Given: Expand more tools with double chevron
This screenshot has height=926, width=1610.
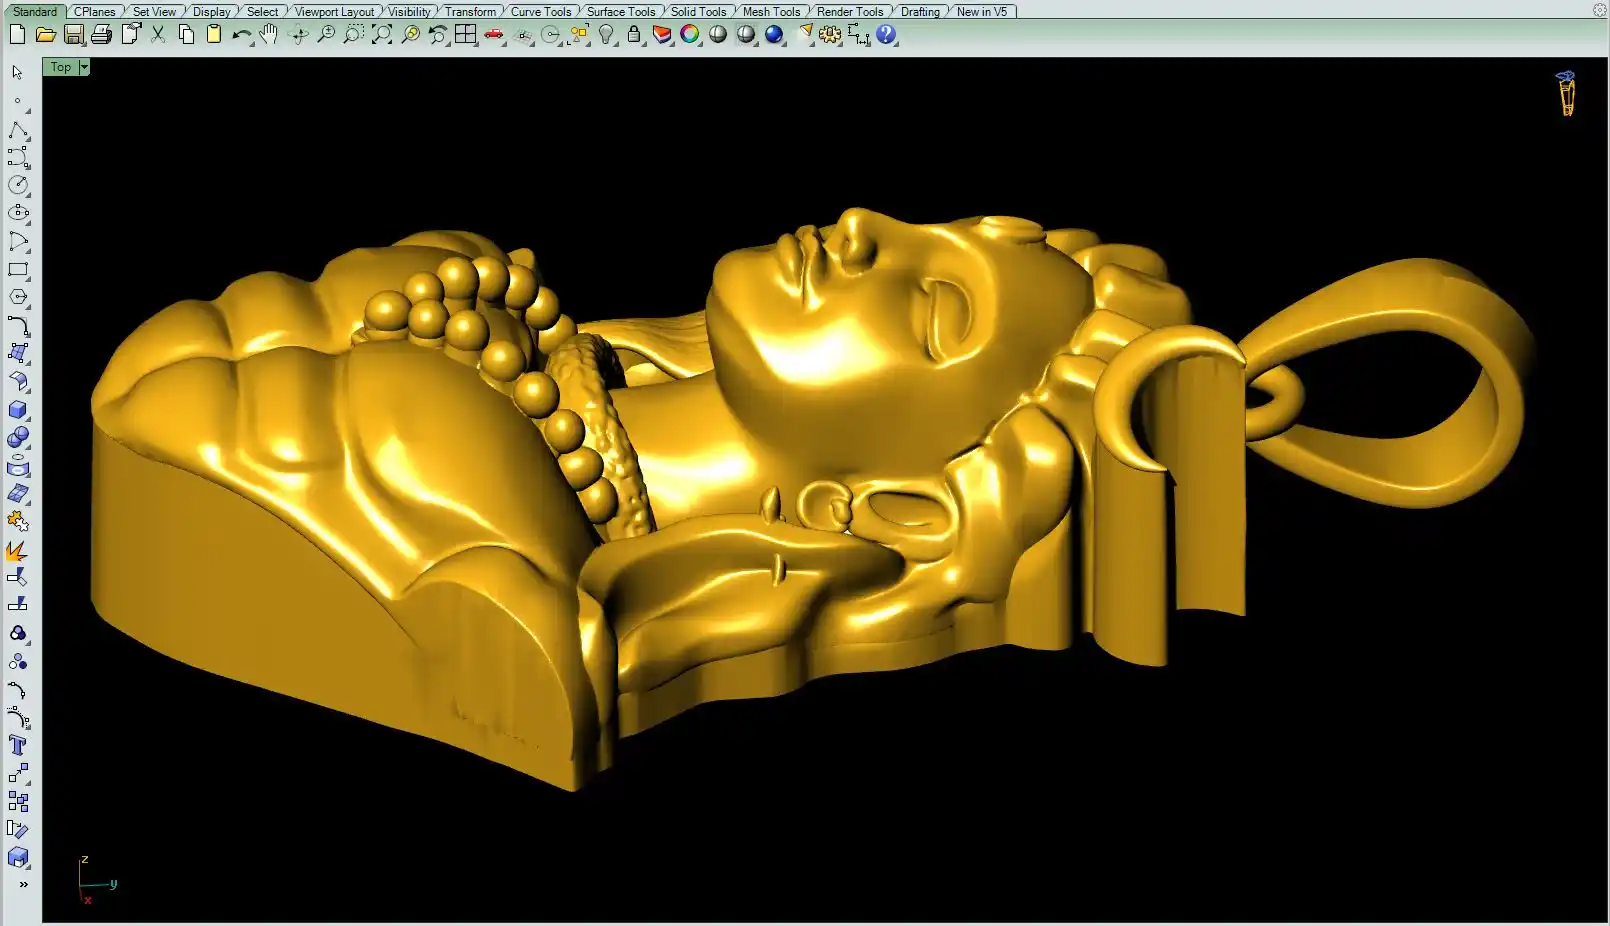Looking at the screenshot, I should click(23, 884).
